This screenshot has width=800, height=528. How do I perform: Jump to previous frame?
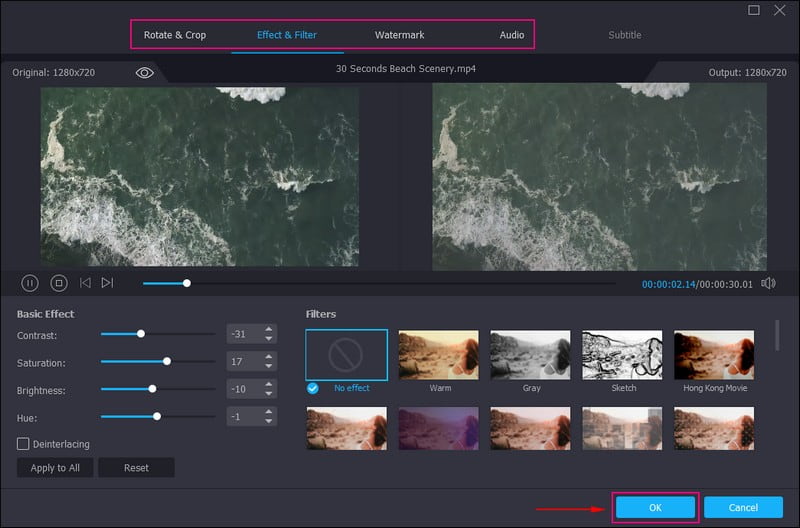click(x=85, y=283)
